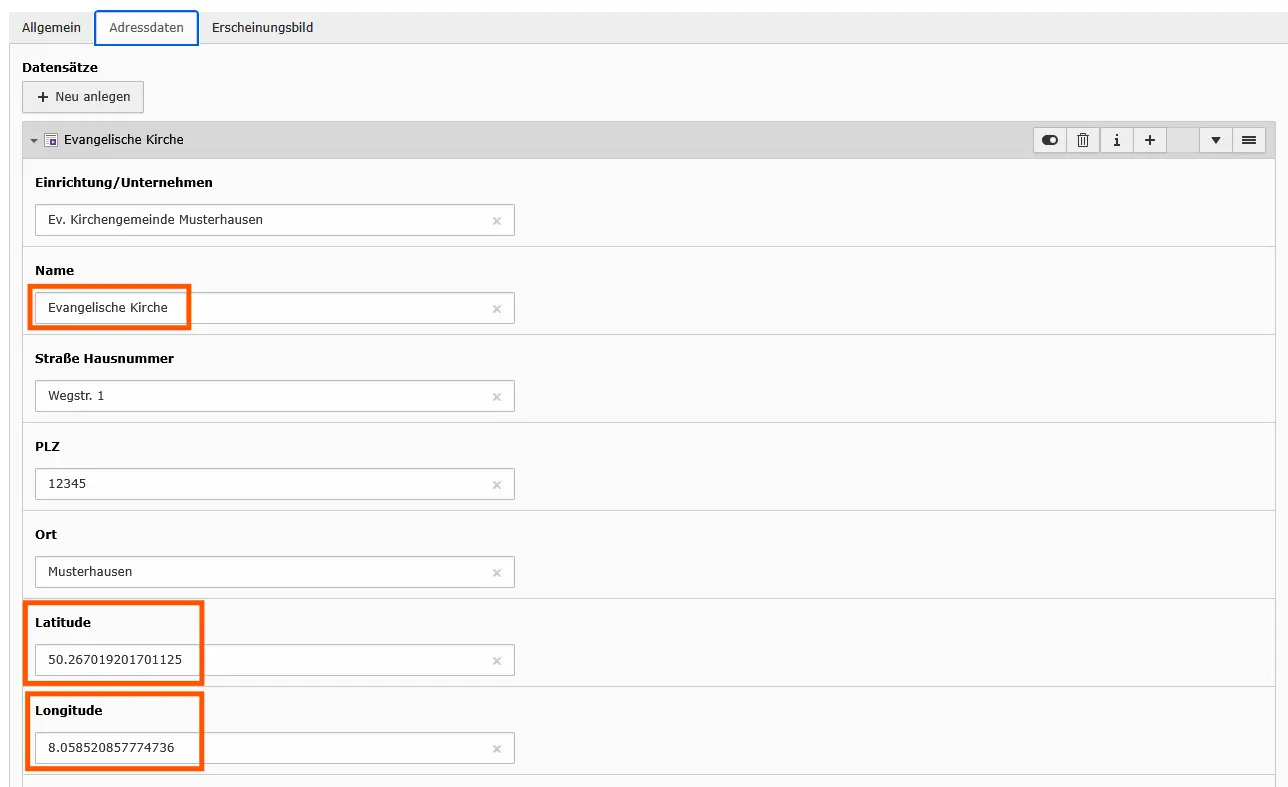Clear the Name field value
Viewport: 1288px width, 787px height.
(497, 308)
